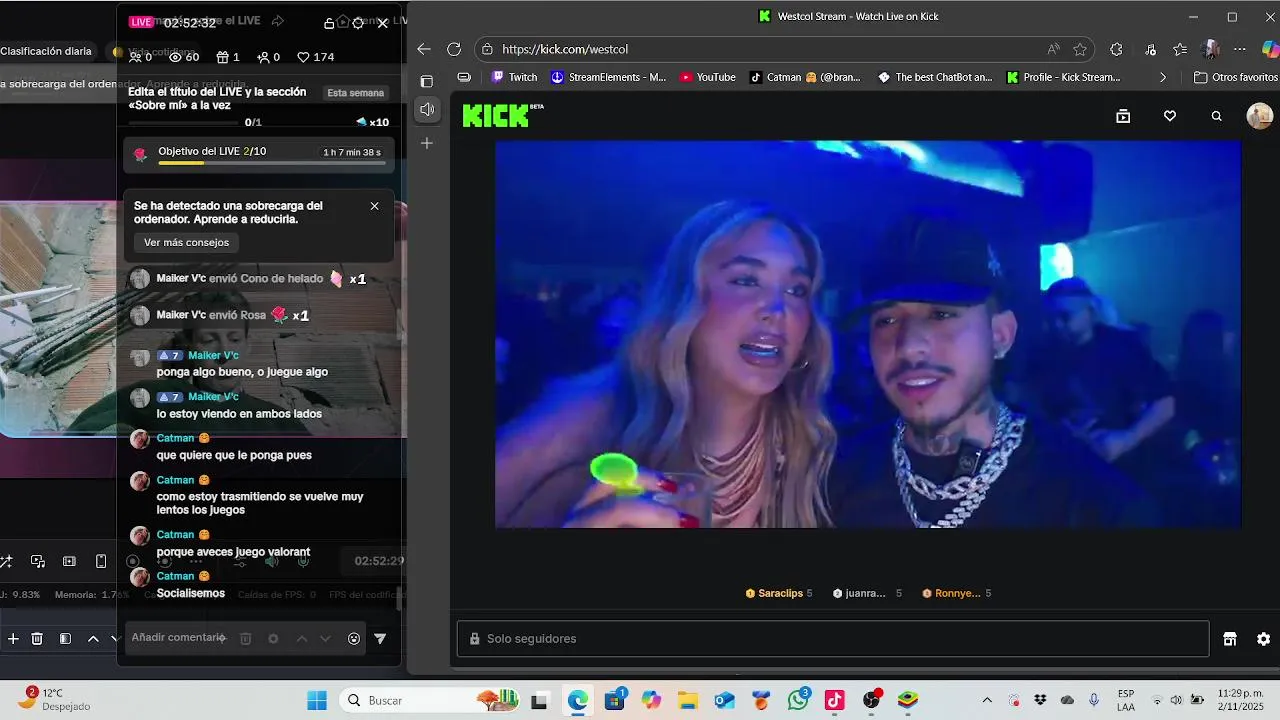
Task: Open LIVE overlay settings gear icon
Action: [358, 23]
